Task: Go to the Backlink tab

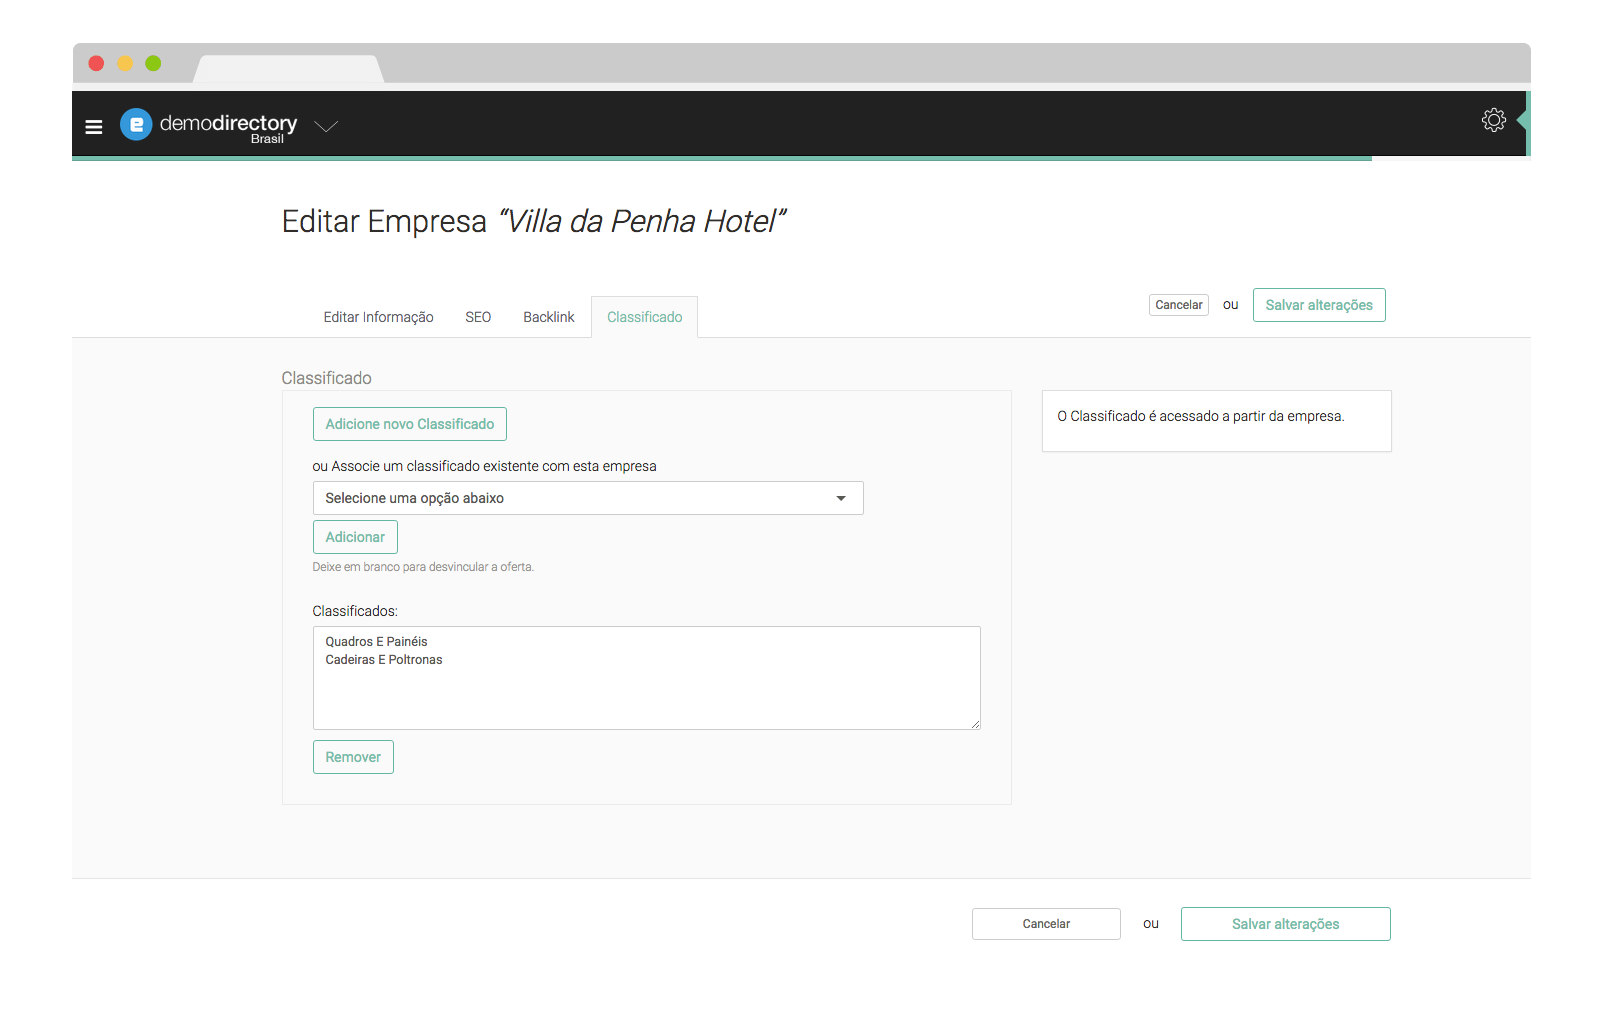Action: coord(549,317)
